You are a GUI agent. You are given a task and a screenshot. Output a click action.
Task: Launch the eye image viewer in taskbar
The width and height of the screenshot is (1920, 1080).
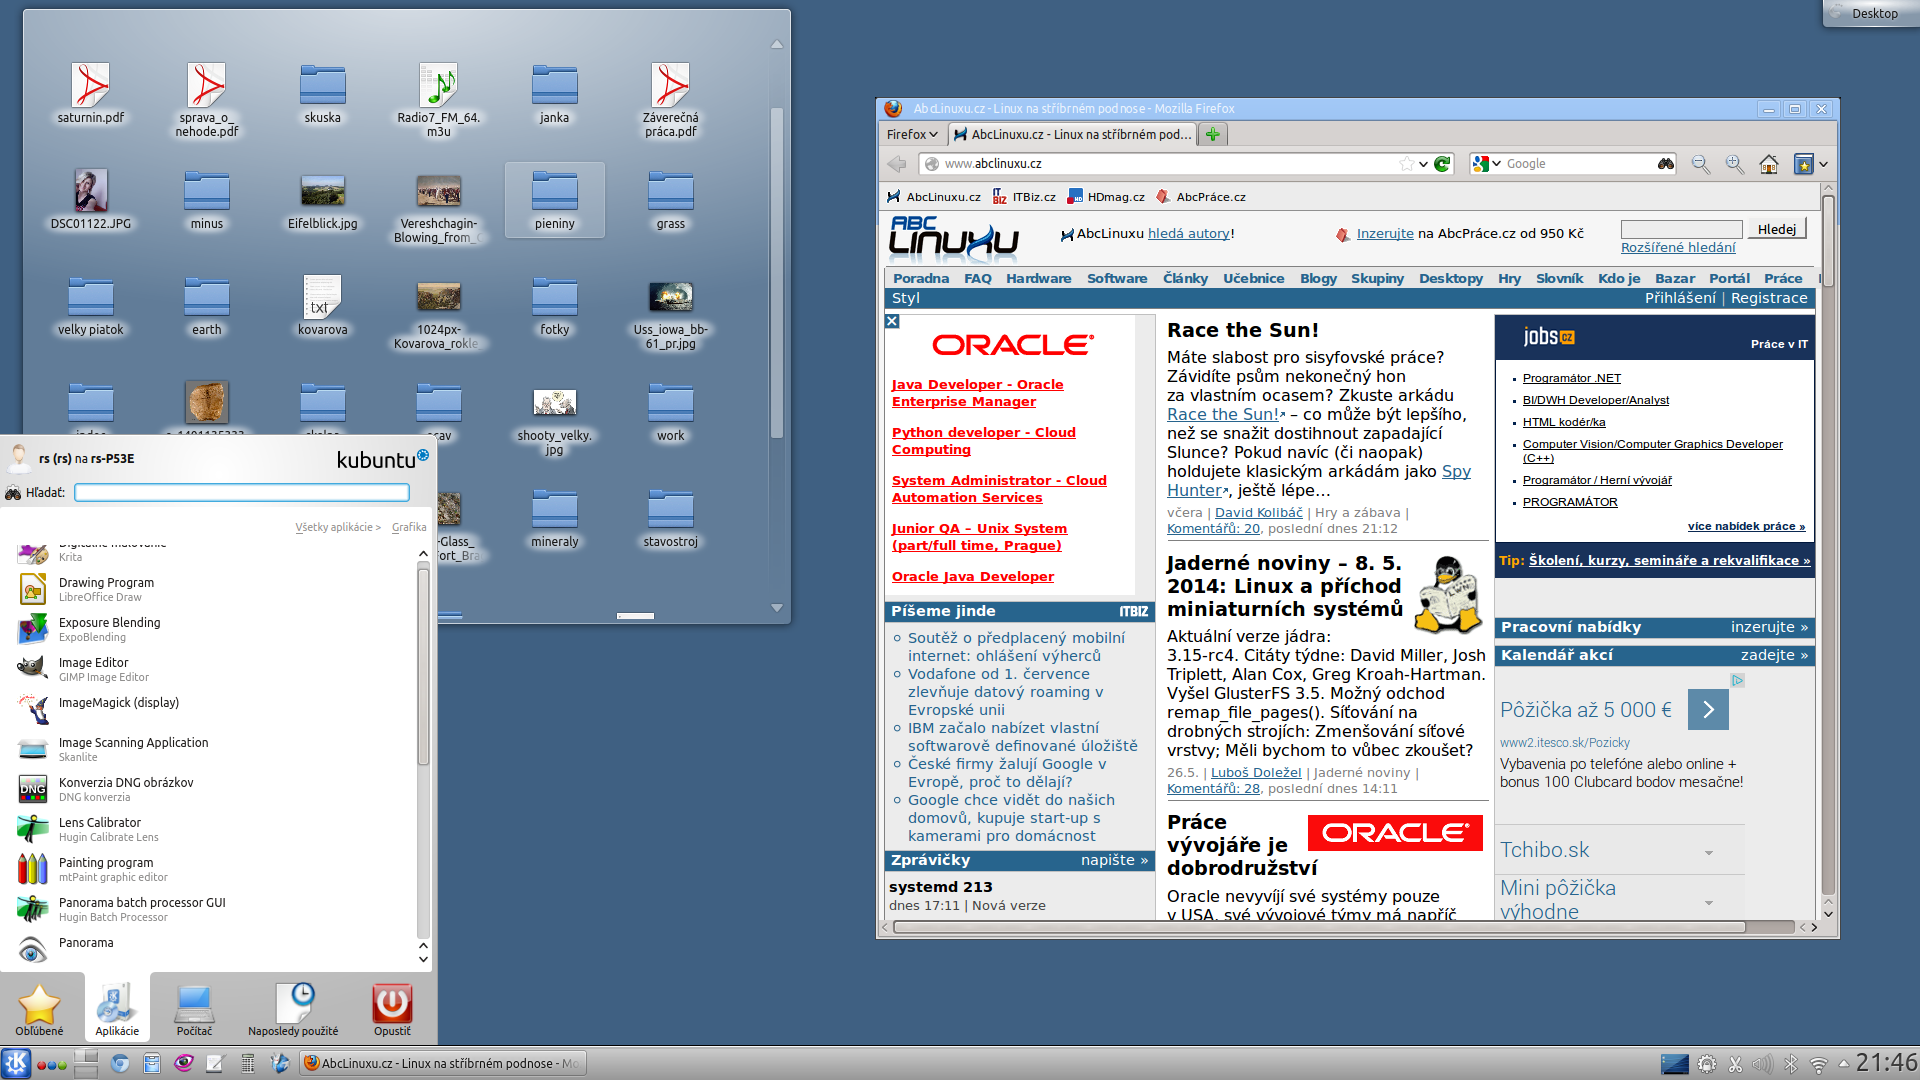point(184,1063)
